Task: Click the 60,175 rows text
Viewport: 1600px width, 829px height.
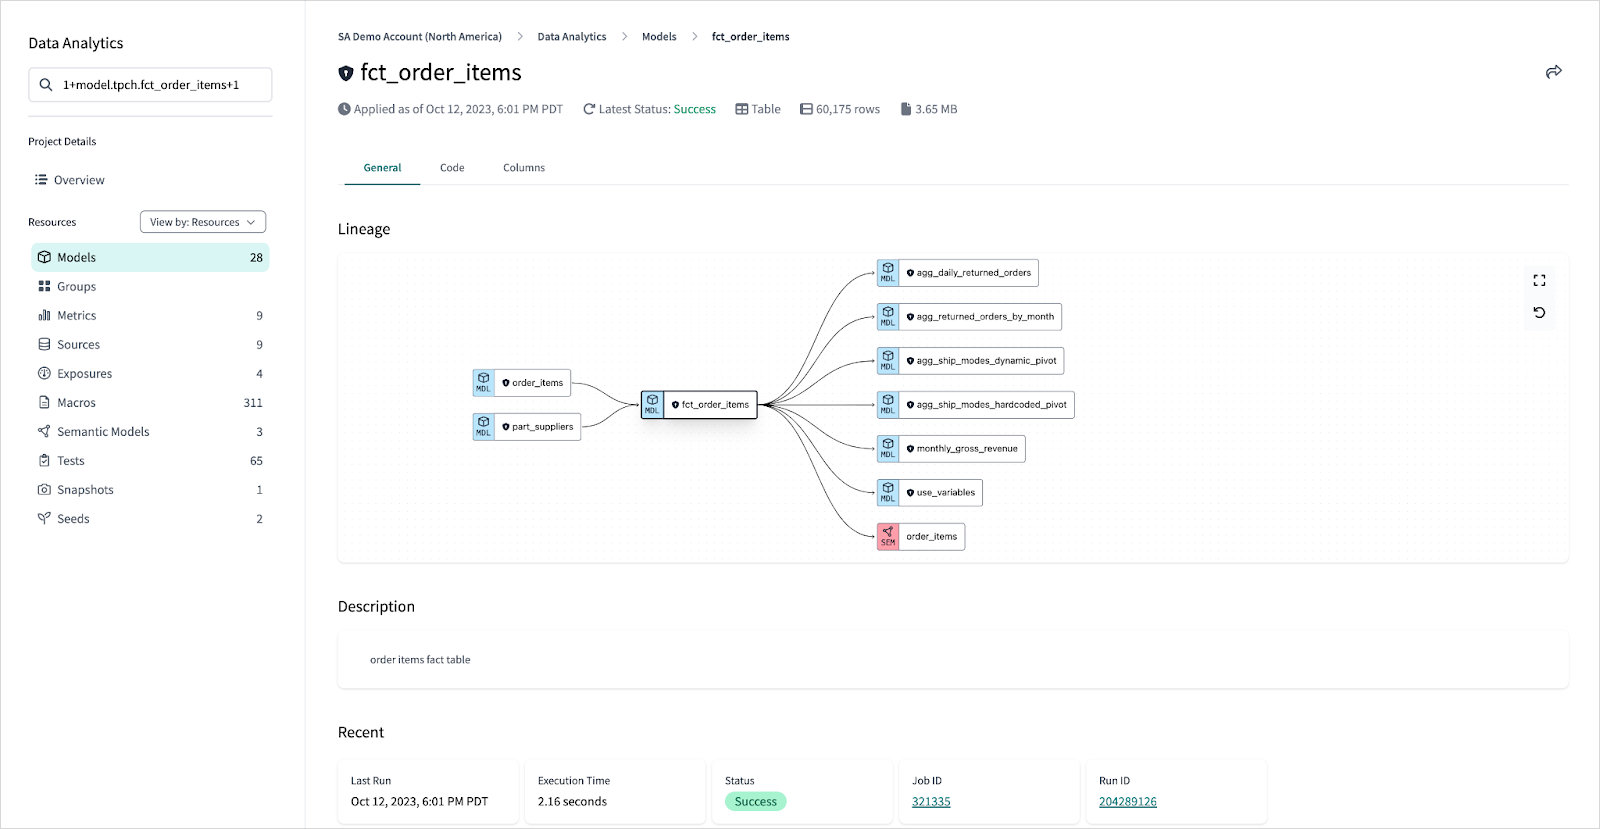Action: pyautogui.click(x=848, y=109)
